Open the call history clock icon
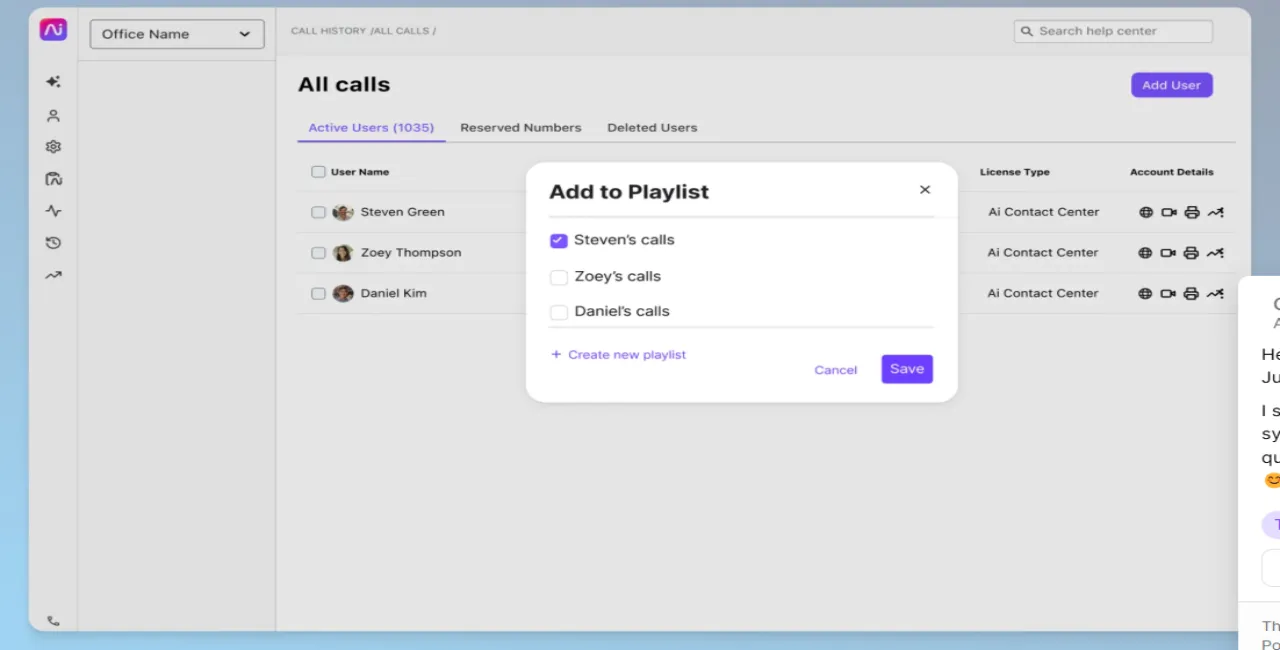Viewport: 1280px width, 650px height. tap(53, 243)
